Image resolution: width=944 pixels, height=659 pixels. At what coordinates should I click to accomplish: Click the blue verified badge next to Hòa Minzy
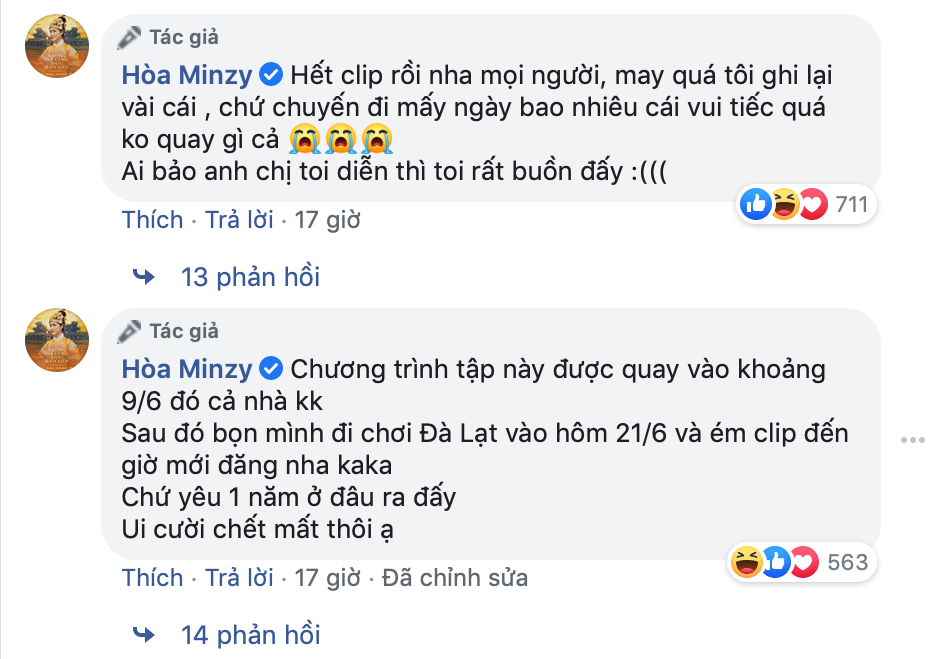click(x=270, y=72)
